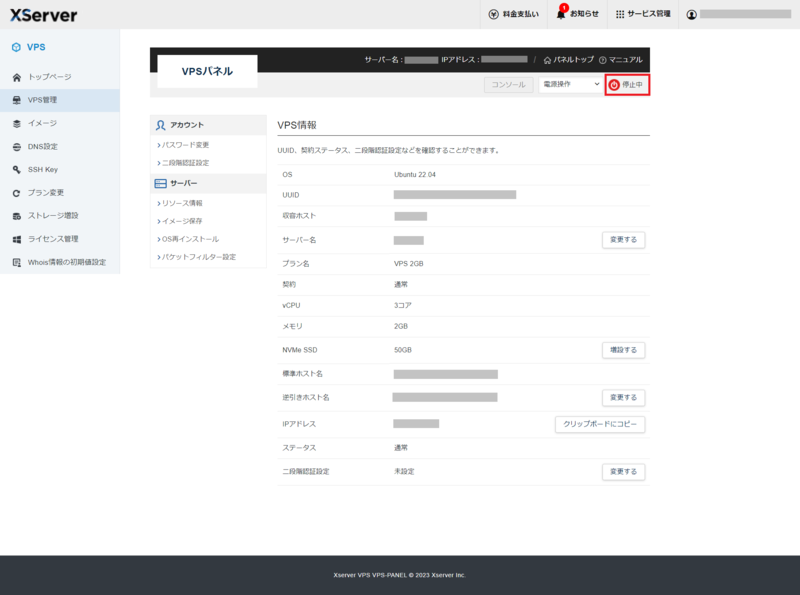Click the layers icon beside イメージ
The width and height of the screenshot is (800, 595).
pyautogui.click(x=17, y=123)
